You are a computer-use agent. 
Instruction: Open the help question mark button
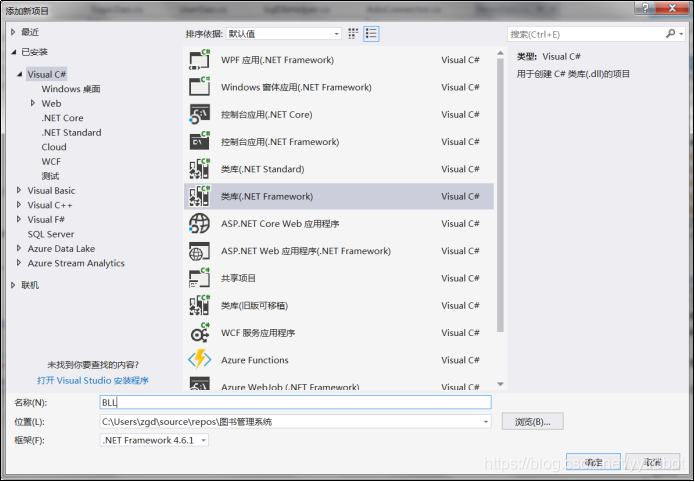point(645,8)
